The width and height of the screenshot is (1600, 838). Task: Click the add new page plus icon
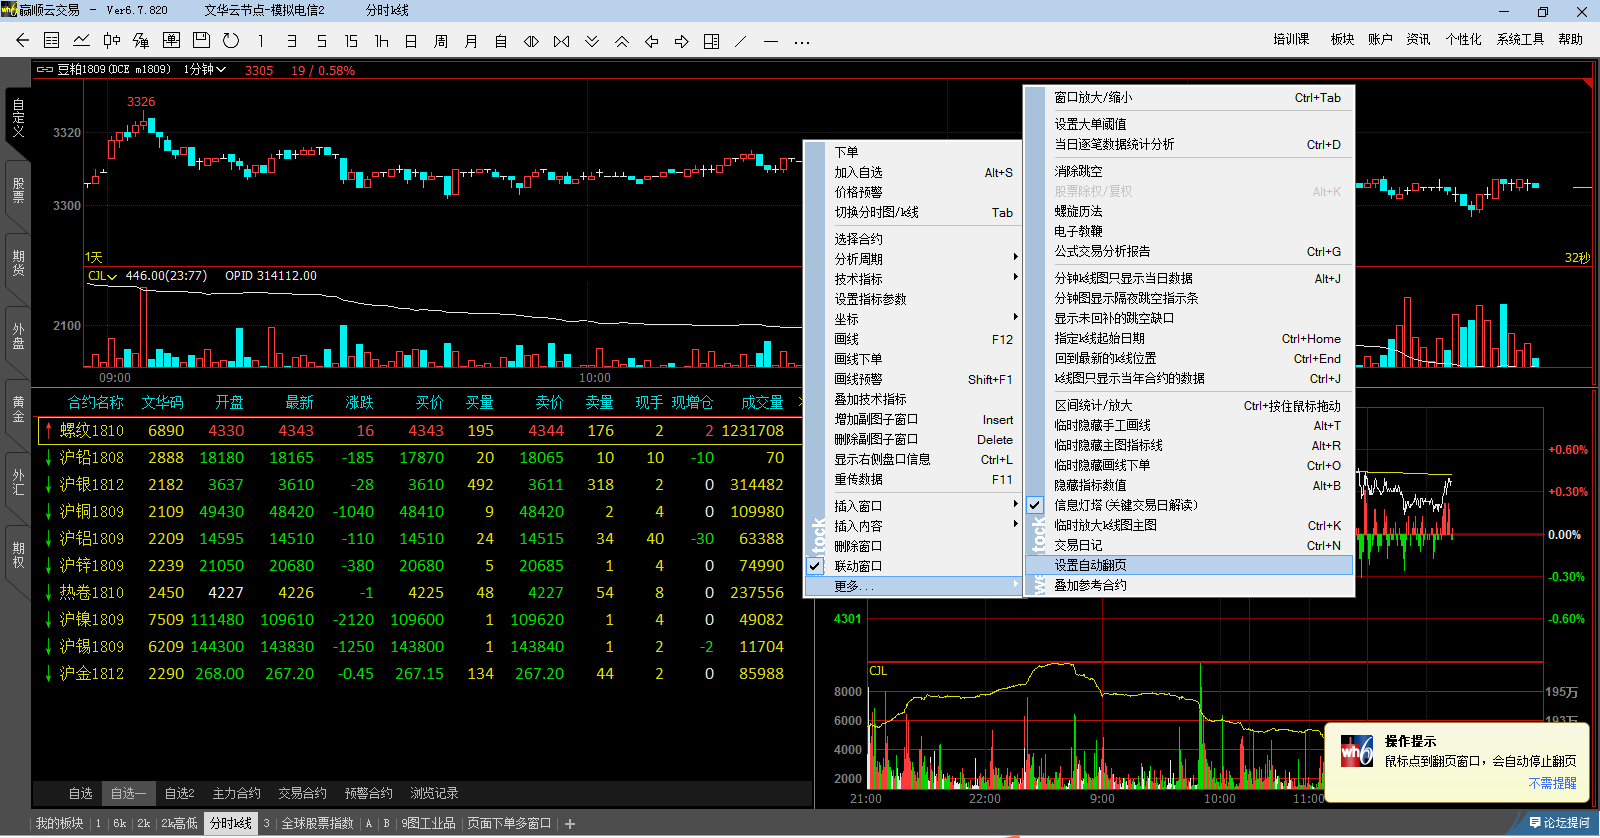click(570, 824)
